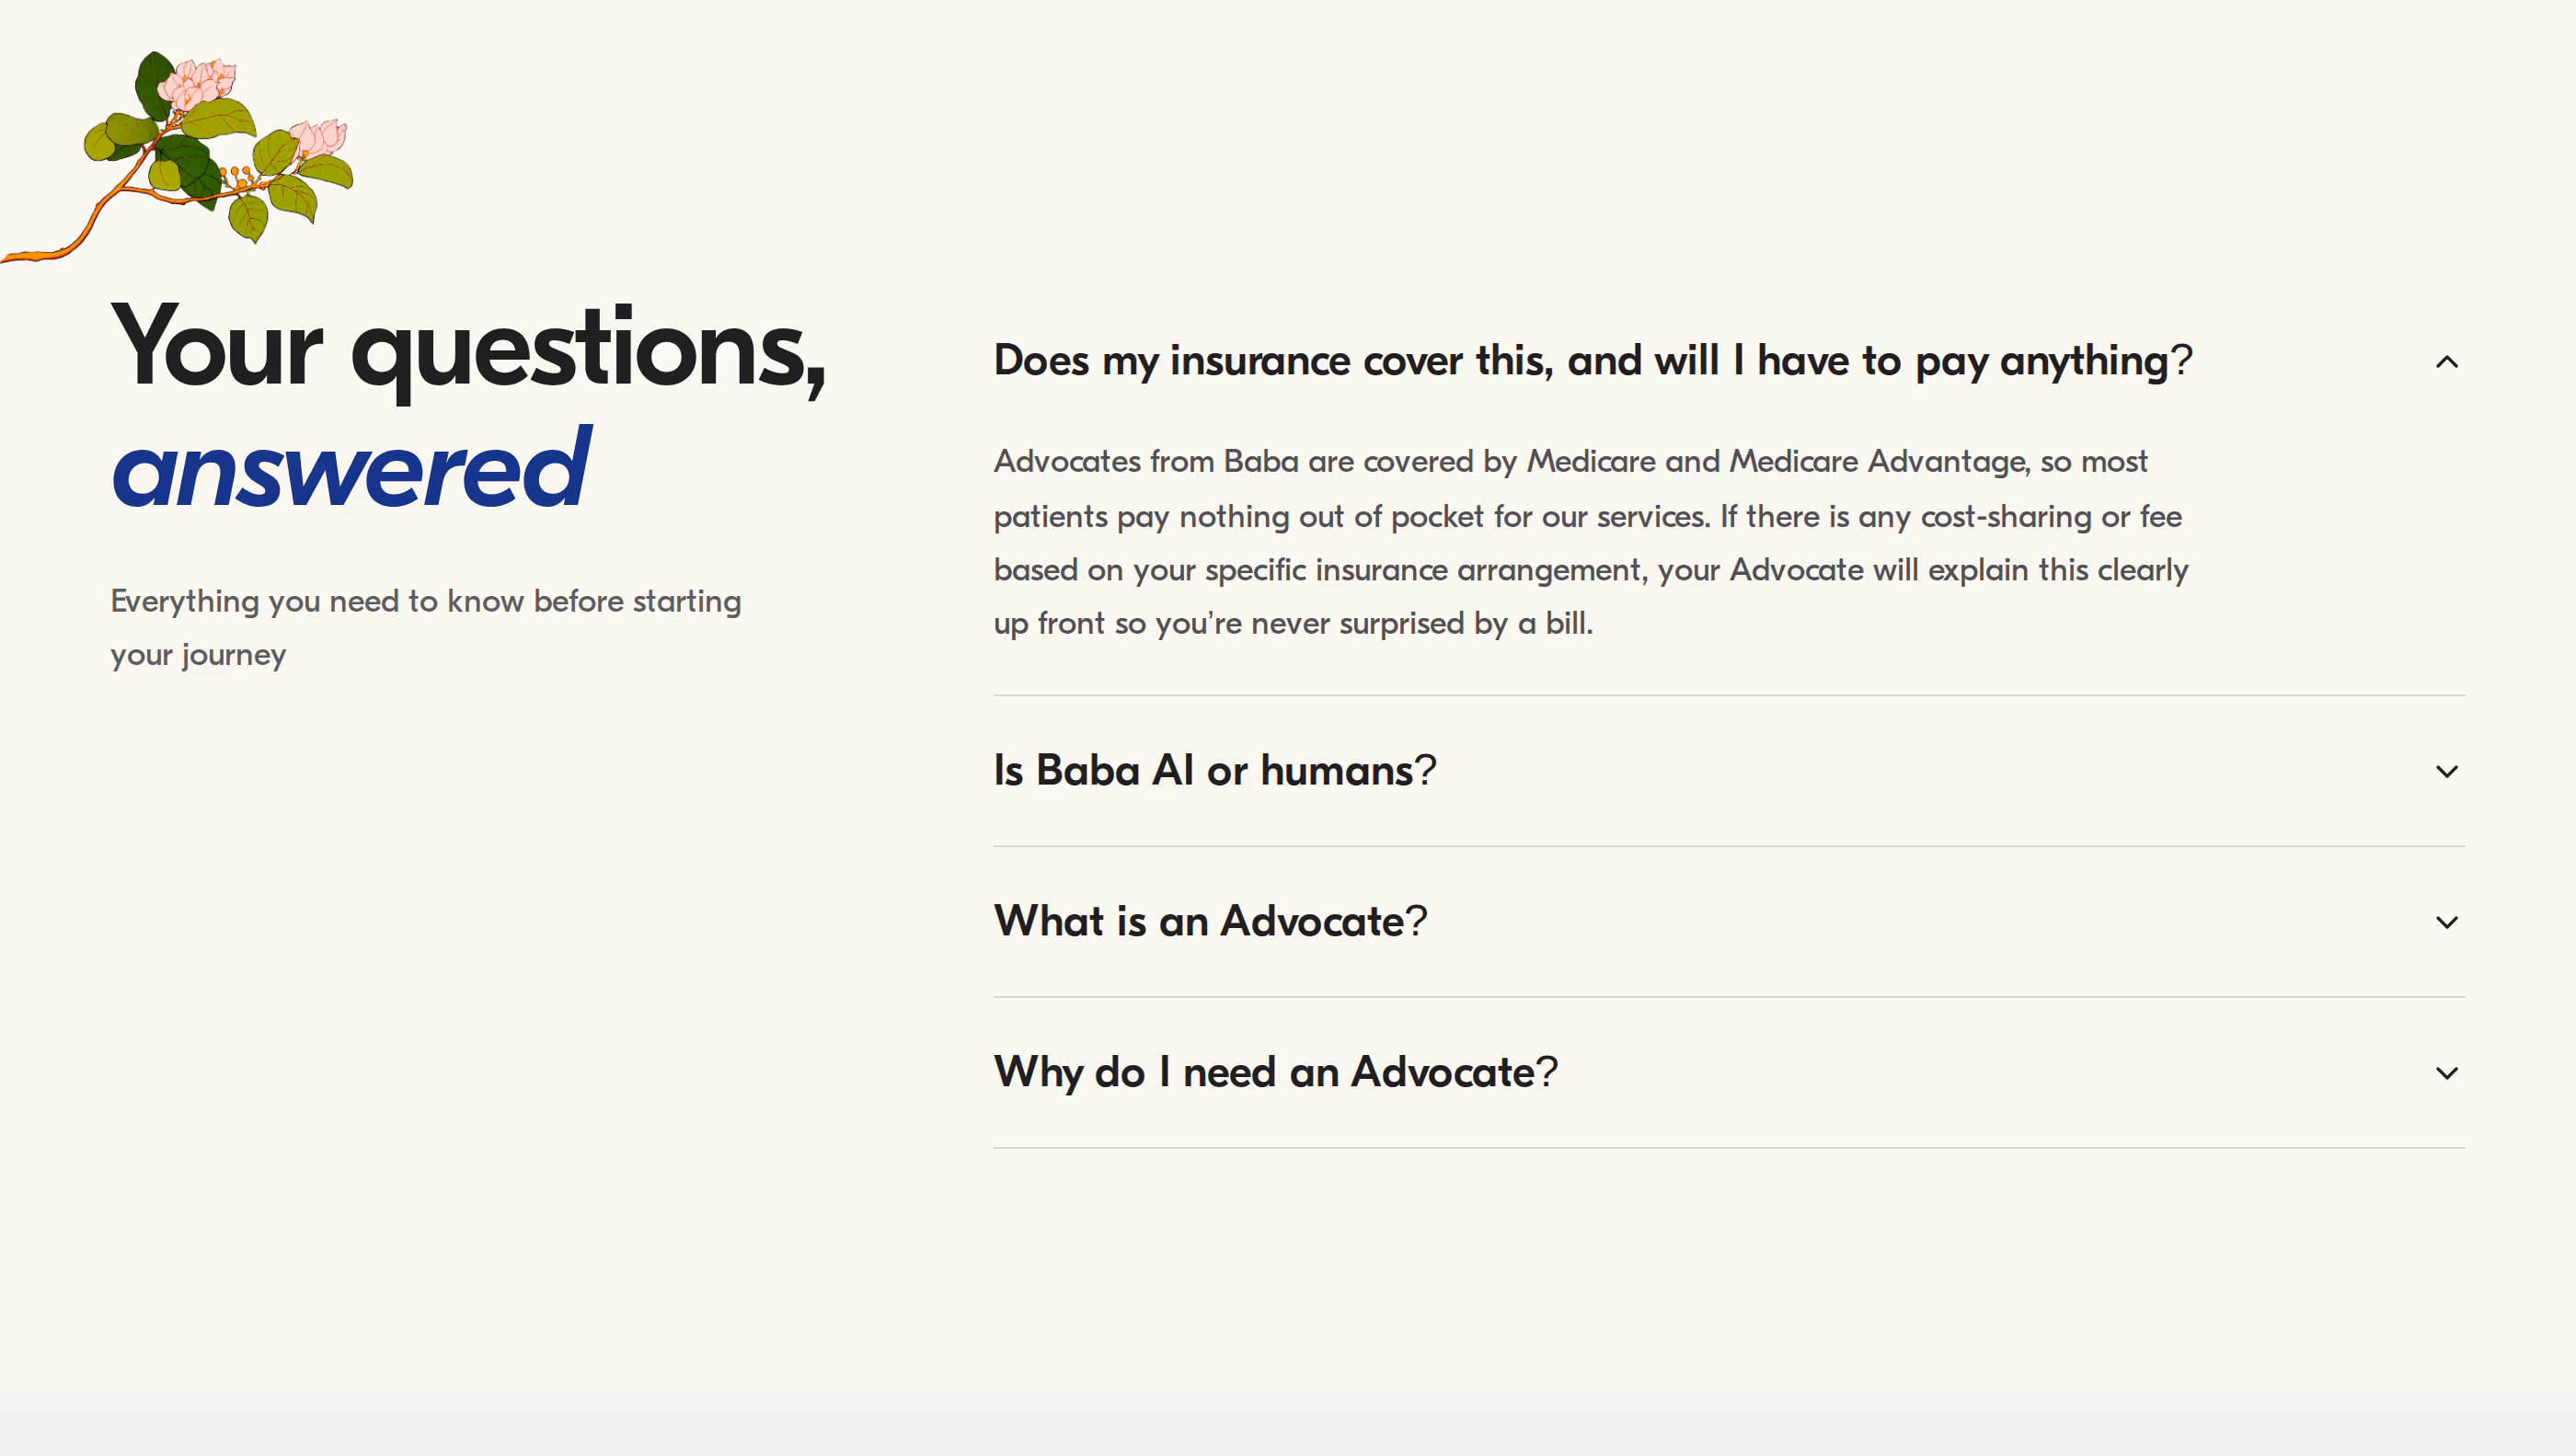Click the 'your journey' subtitle line
Viewport: 2576px width, 1456px height.
click(198, 655)
